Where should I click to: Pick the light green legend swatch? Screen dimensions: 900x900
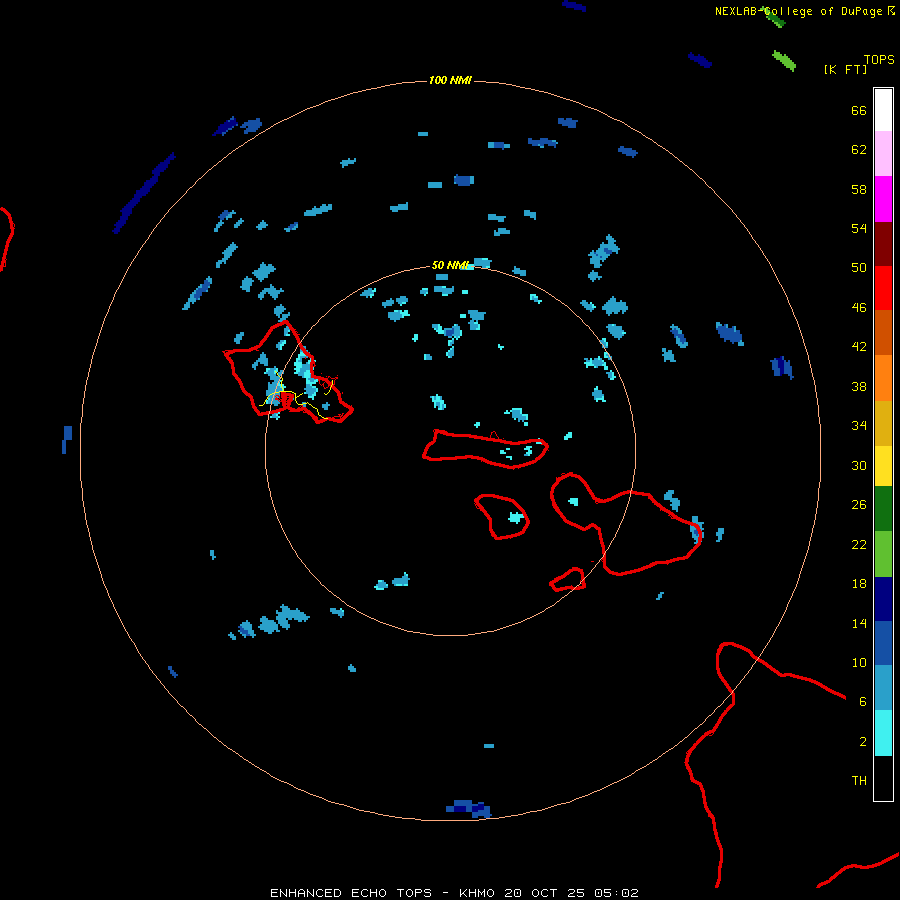pyautogui.click(x=883, y=554)
